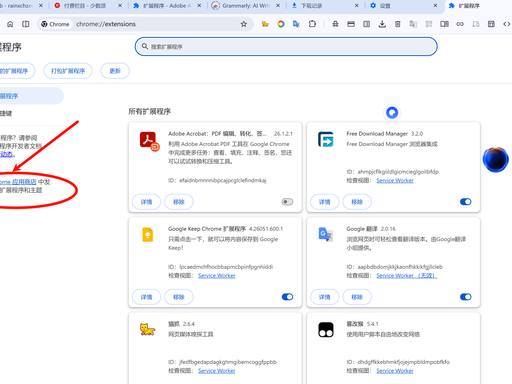The height and width of the screenshot is (384, 512).
Task: Click the small blue circle floating icon
Action: pos(392,113)
